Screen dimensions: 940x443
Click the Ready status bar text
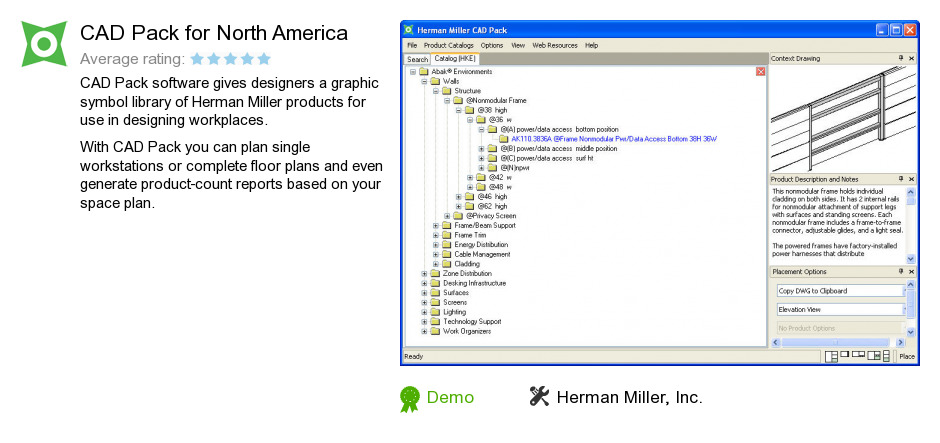414,357
